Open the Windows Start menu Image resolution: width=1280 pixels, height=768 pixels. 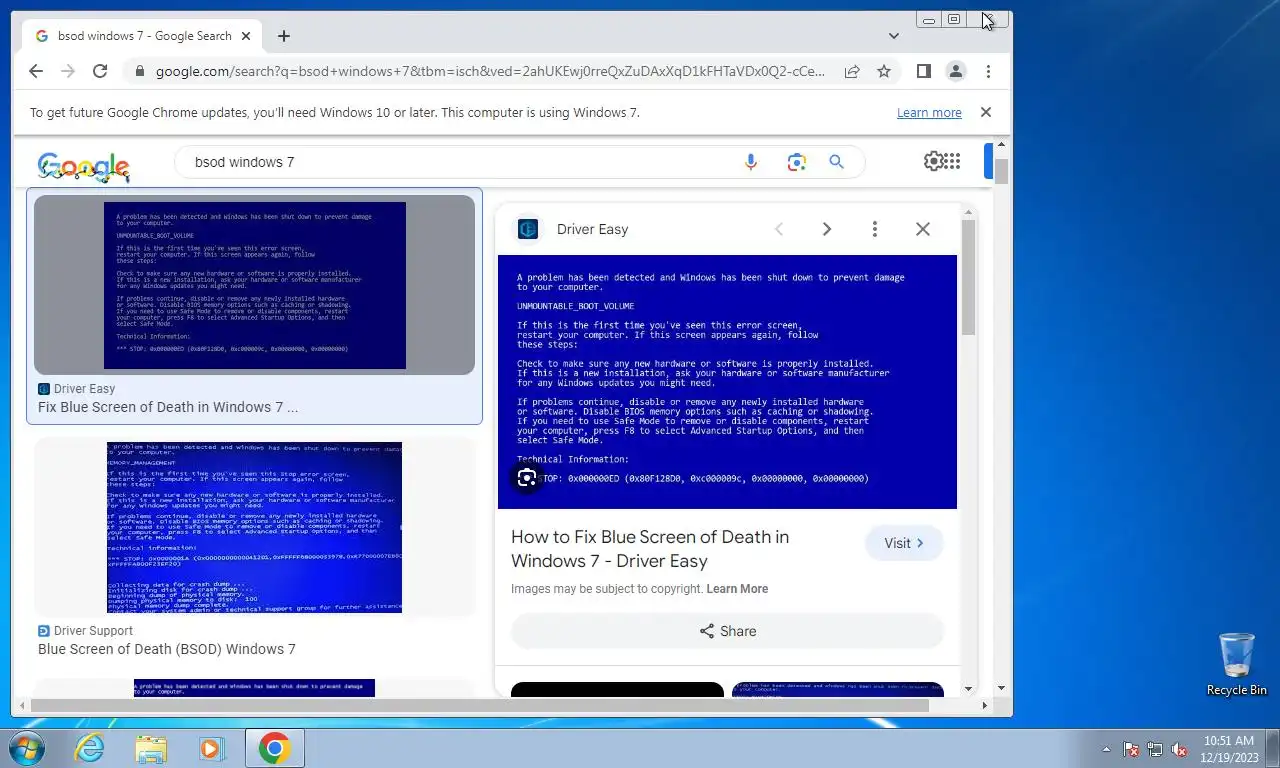click(25, 748)
